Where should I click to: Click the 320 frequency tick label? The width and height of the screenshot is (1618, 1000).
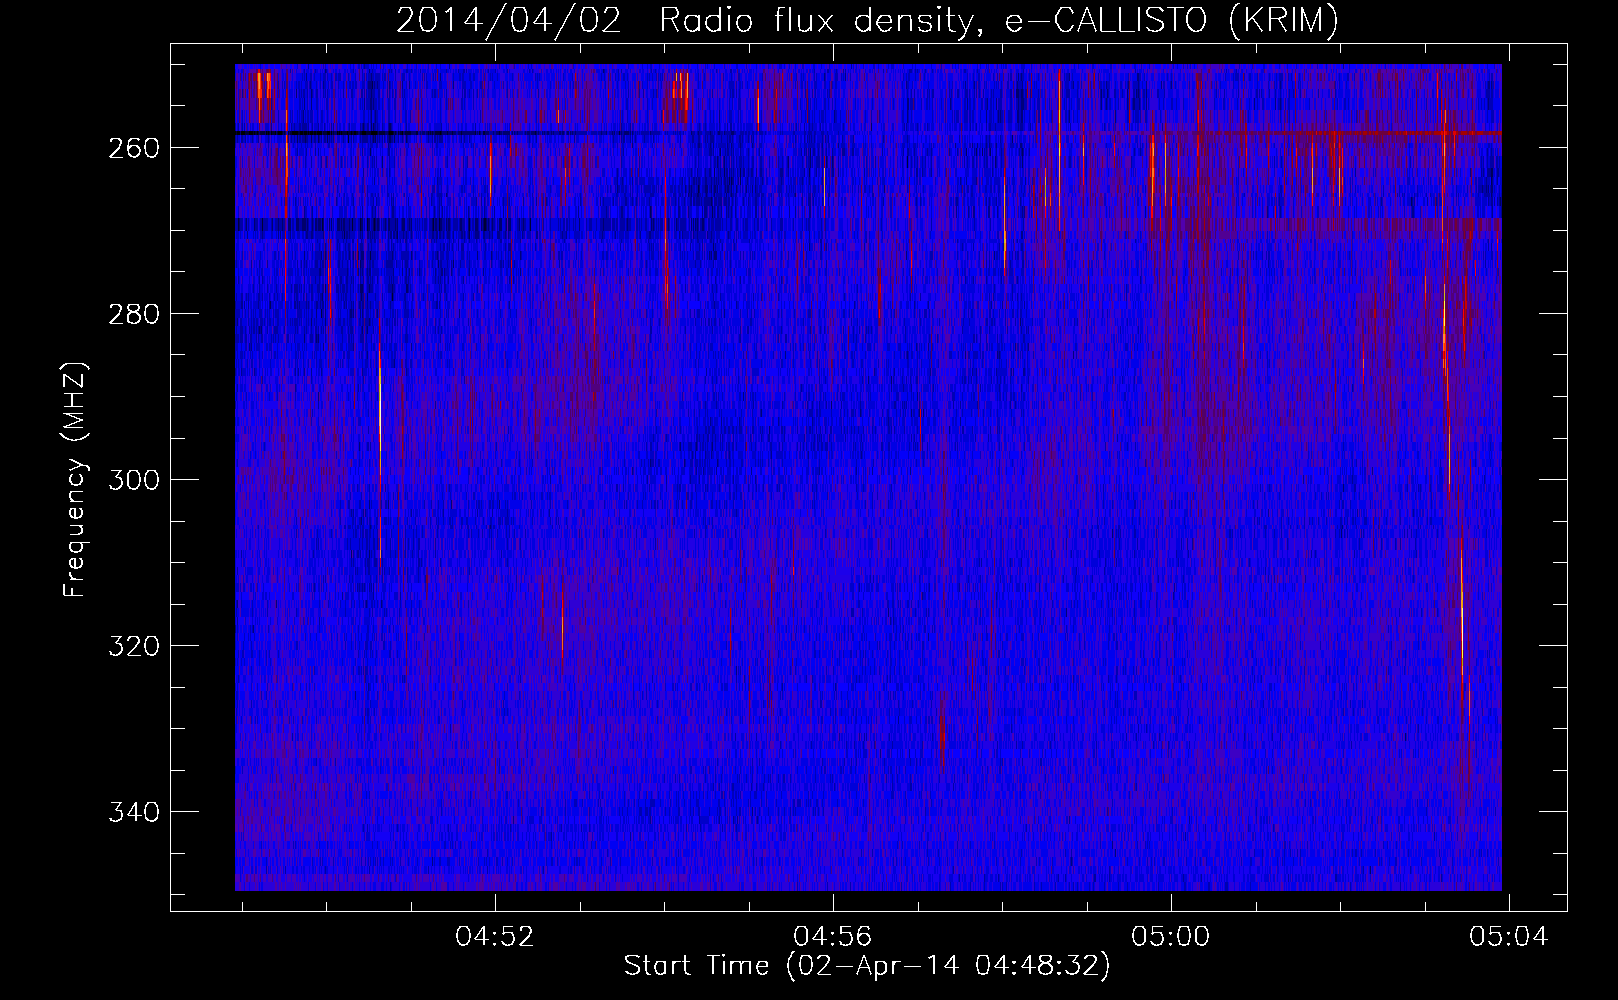[x=134, y=646]
